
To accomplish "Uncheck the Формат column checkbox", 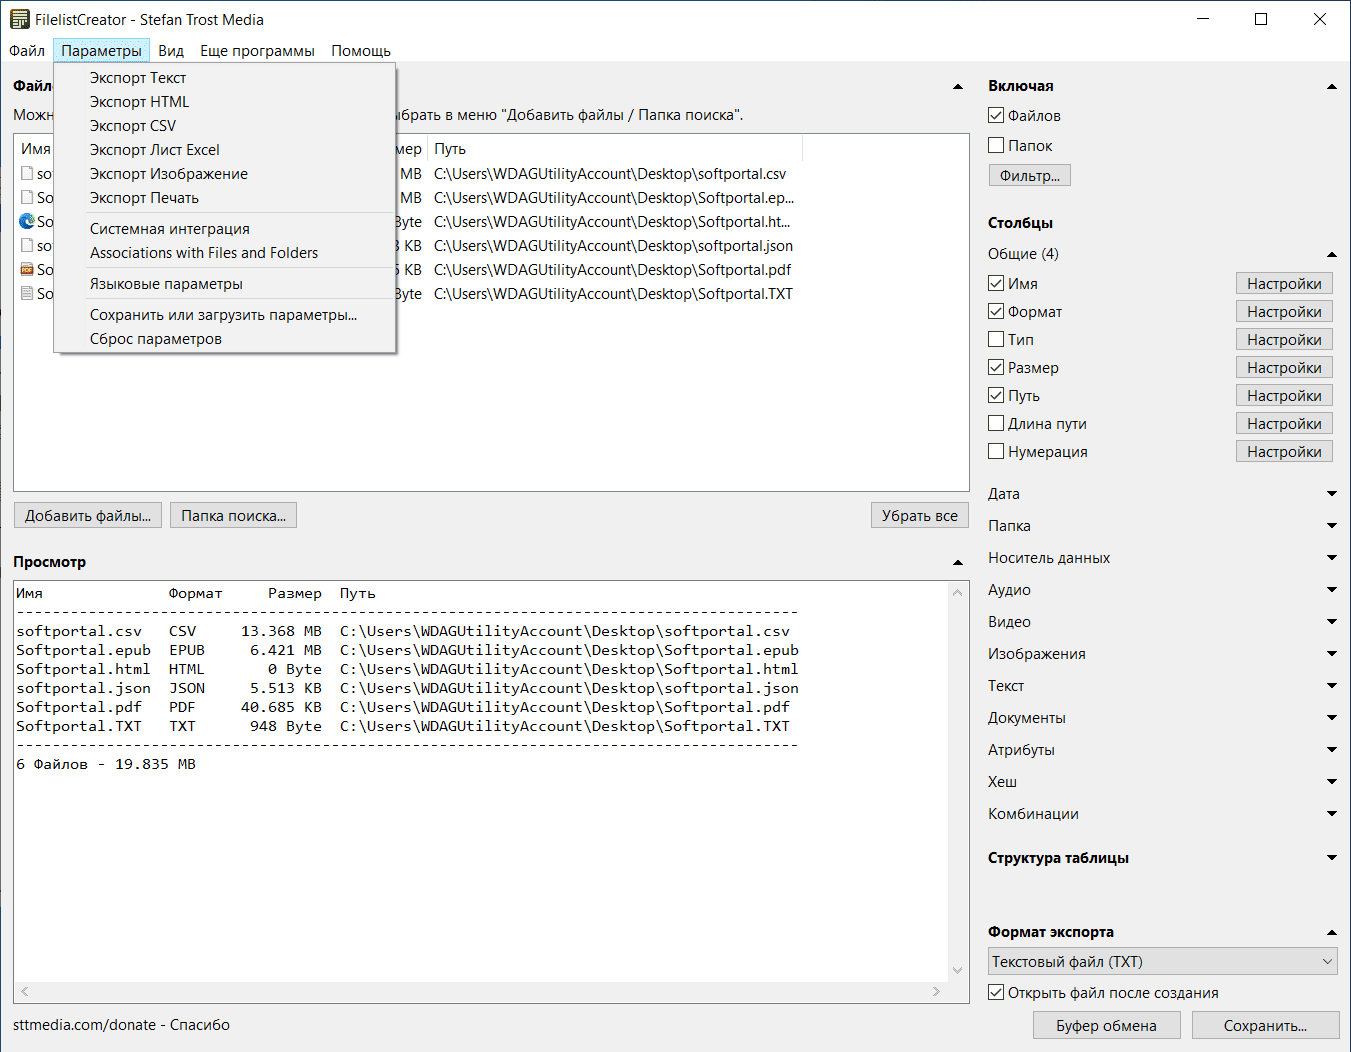I will [996, 311].
